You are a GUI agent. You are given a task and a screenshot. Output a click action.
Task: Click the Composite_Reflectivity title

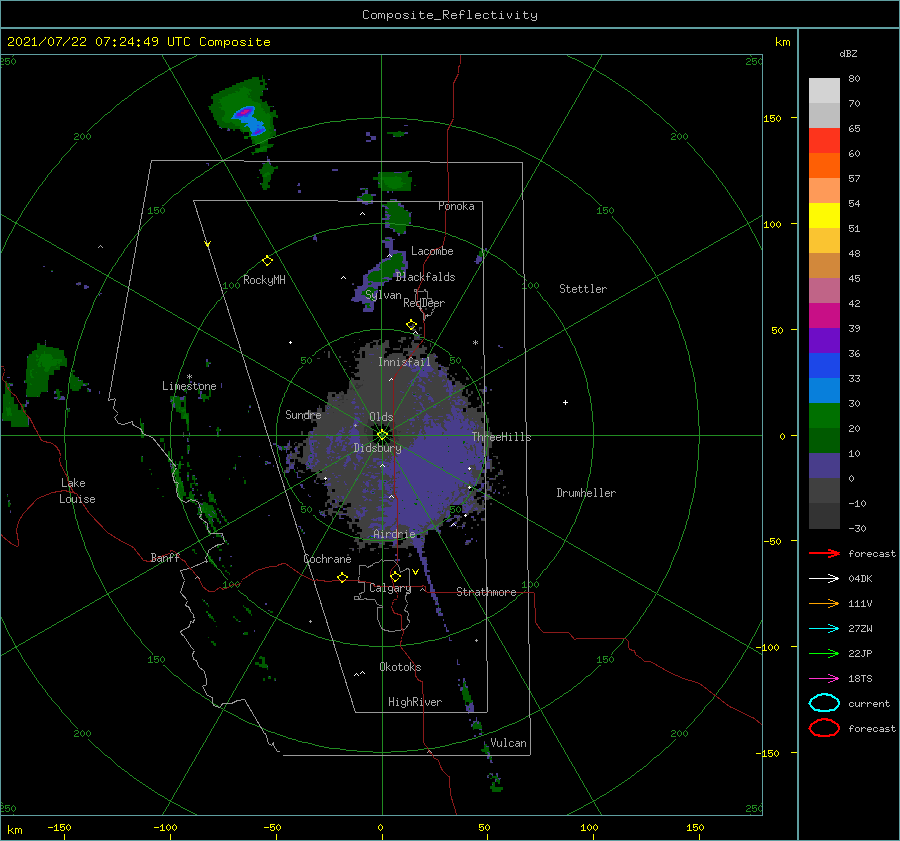tap(449, 15)
